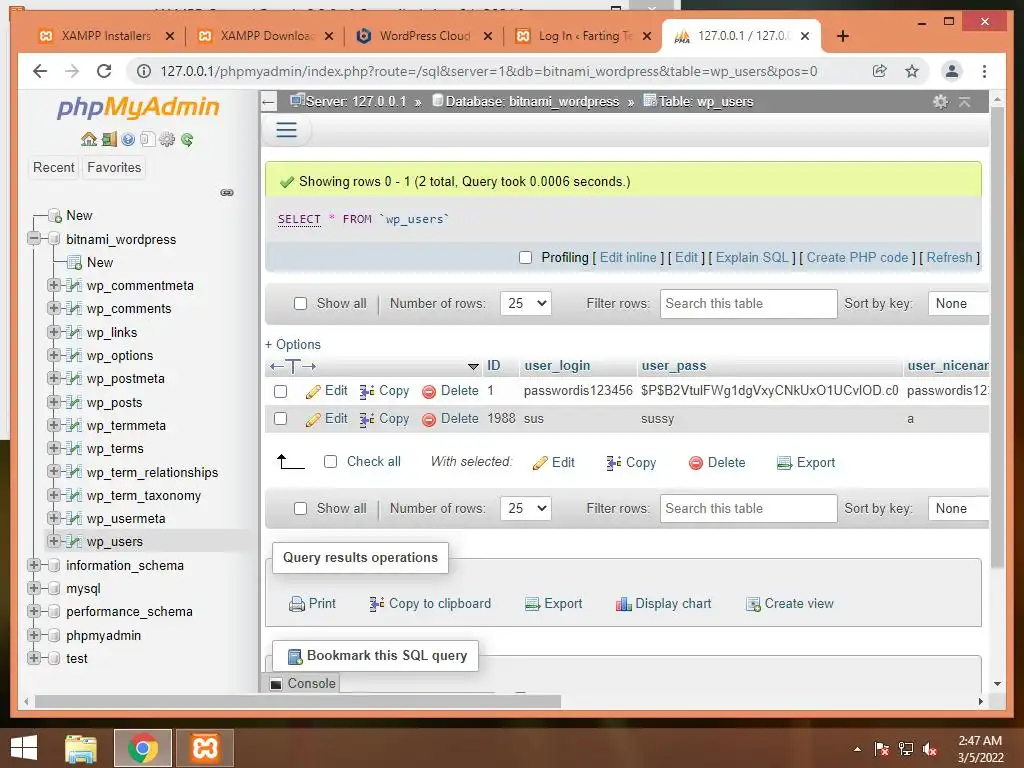
Task: Enable lower Show all checkbox
Action: pos(300,509)
